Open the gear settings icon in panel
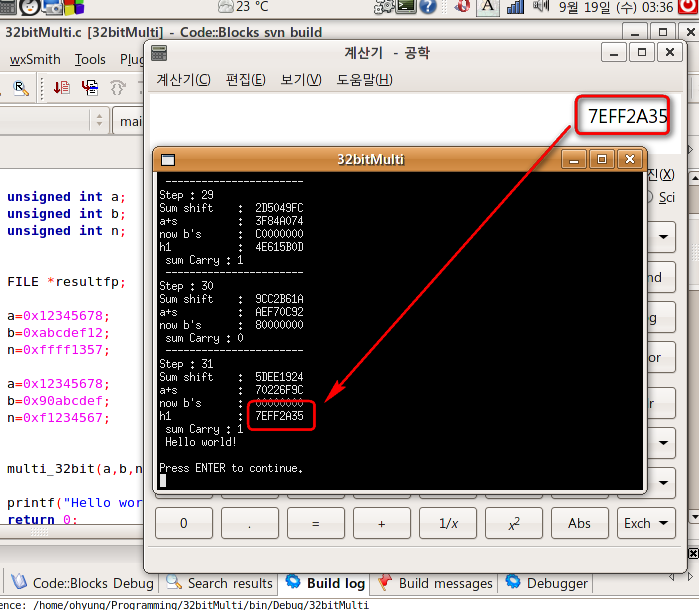 (384, 6)
